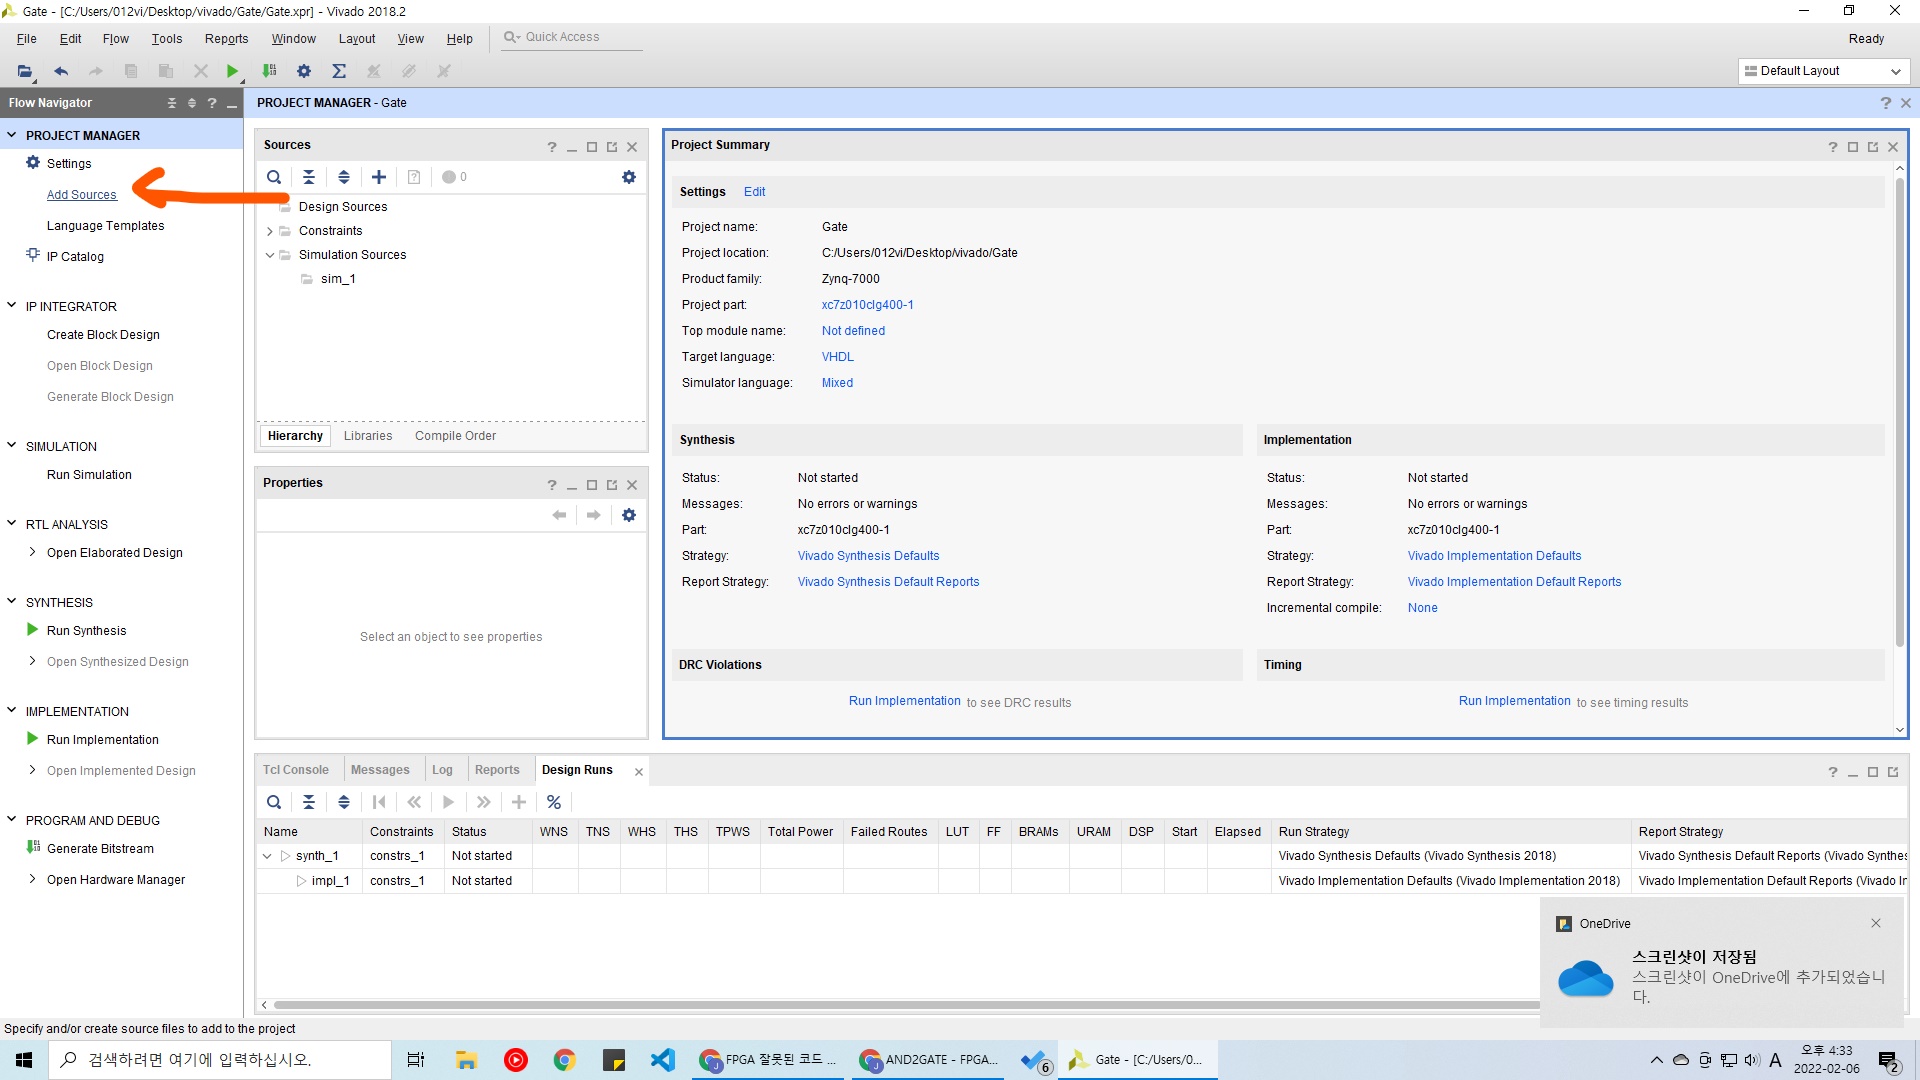Collapse the synth_1 run row
This screenshot has height=1080, width=1920.
[x=267, y=856]
